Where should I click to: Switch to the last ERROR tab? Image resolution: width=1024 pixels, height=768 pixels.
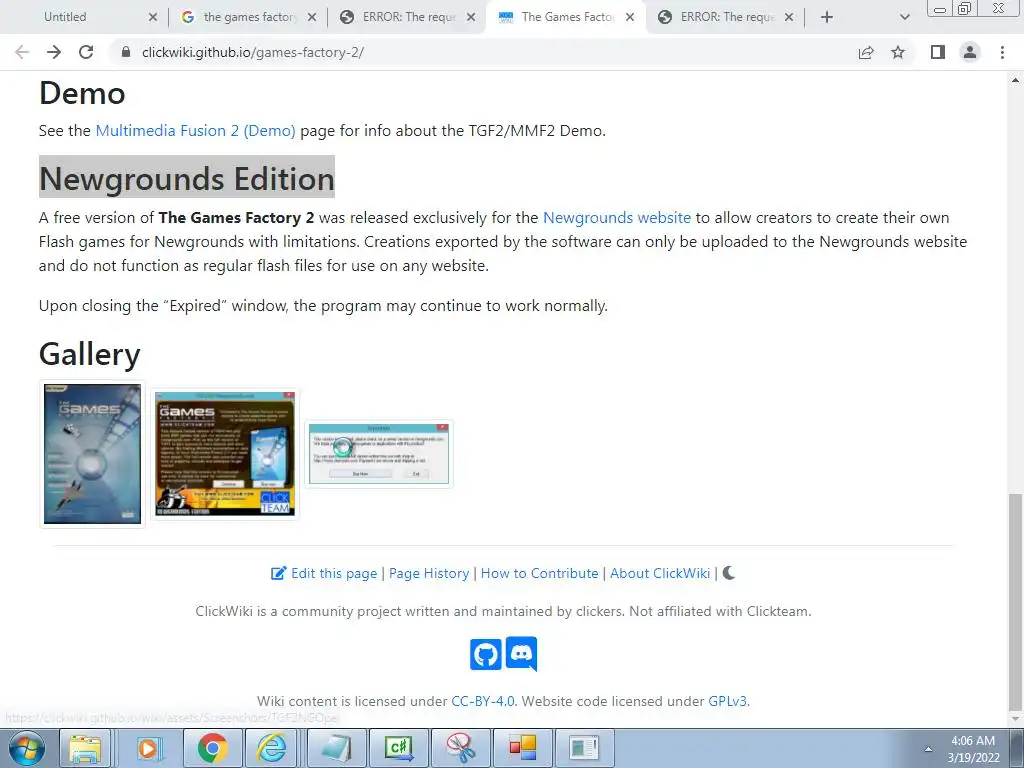[727, 17]
